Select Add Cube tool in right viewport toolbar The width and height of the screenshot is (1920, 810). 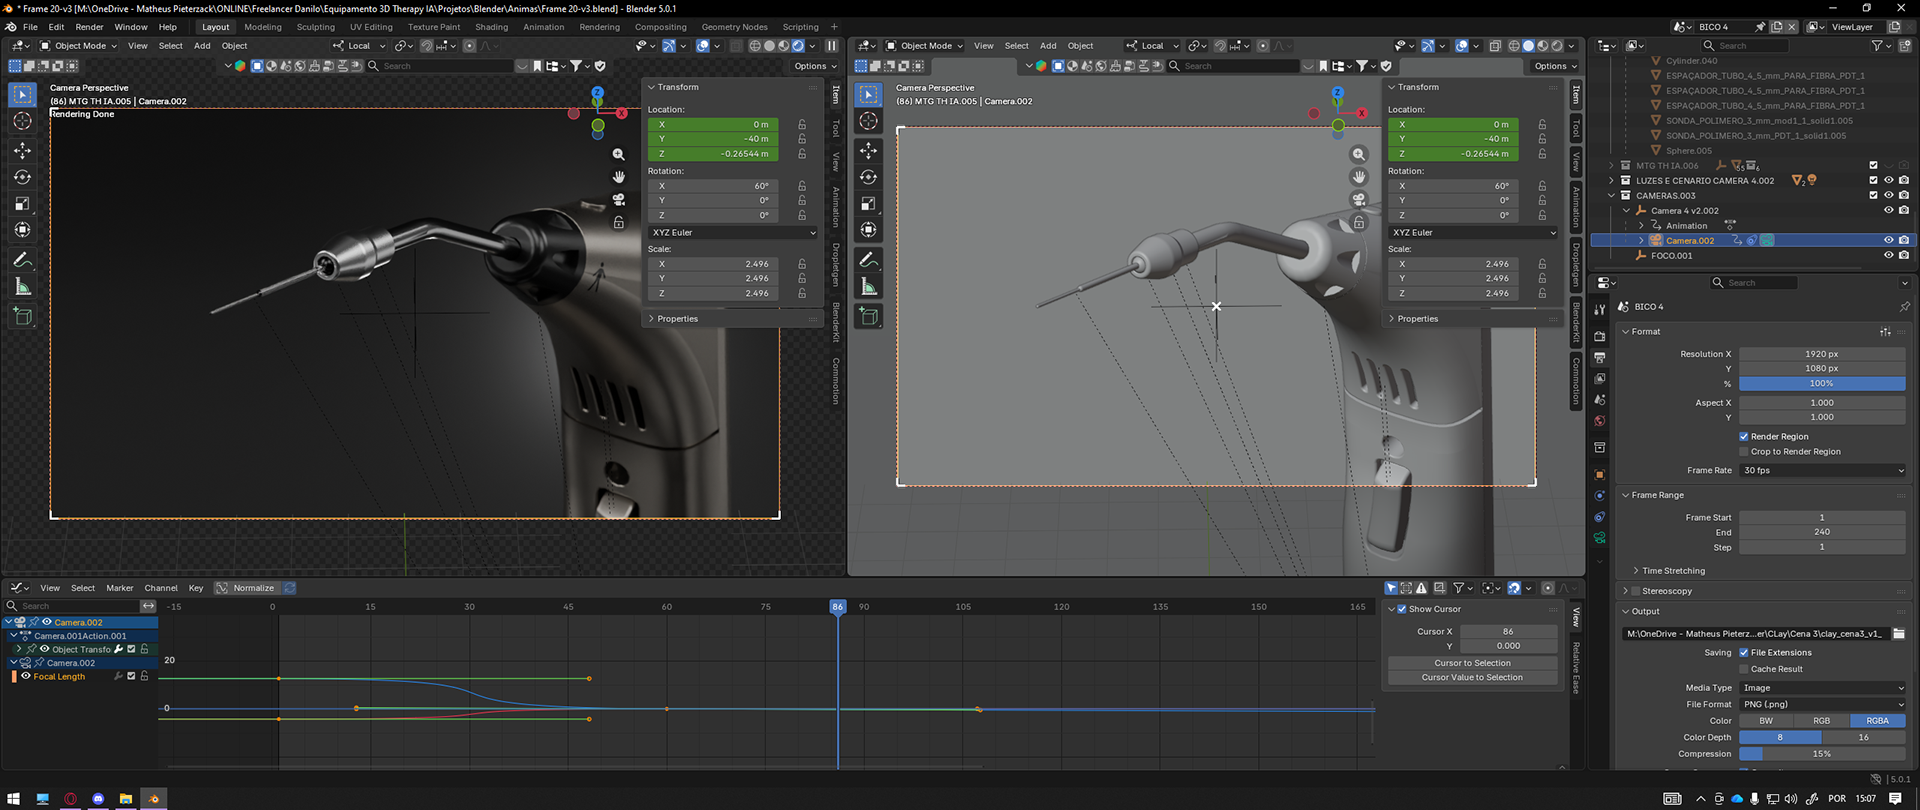pyautogui.click(x=868, y=316)
